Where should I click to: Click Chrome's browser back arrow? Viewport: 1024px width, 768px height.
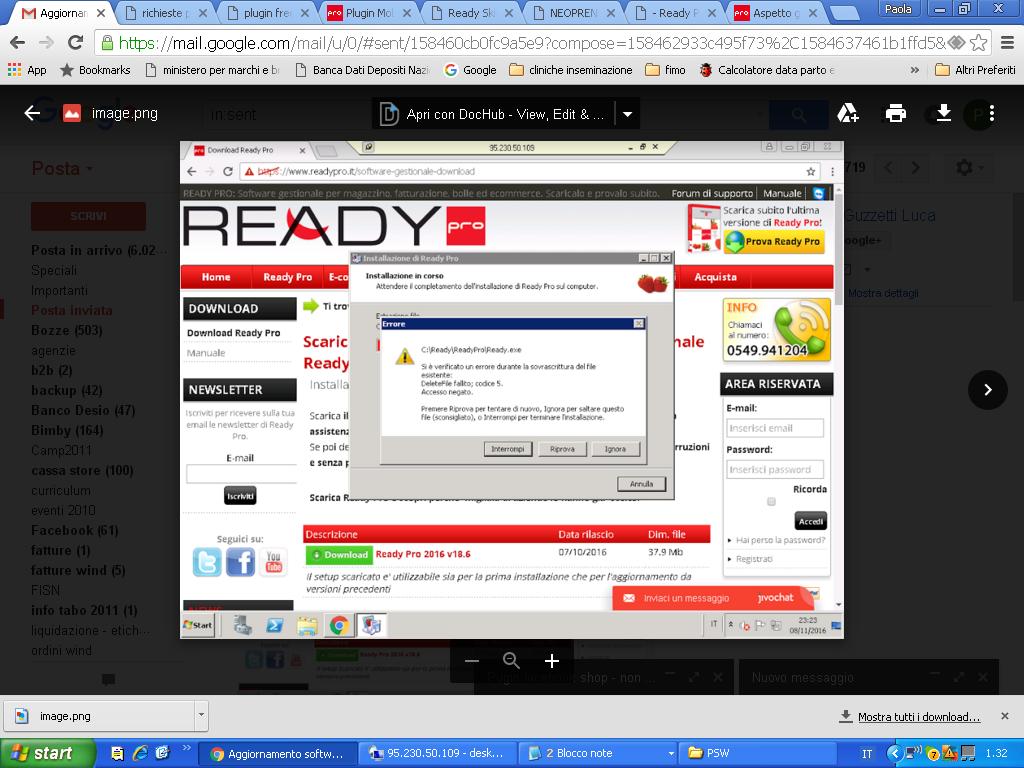(x=18, y=43)
